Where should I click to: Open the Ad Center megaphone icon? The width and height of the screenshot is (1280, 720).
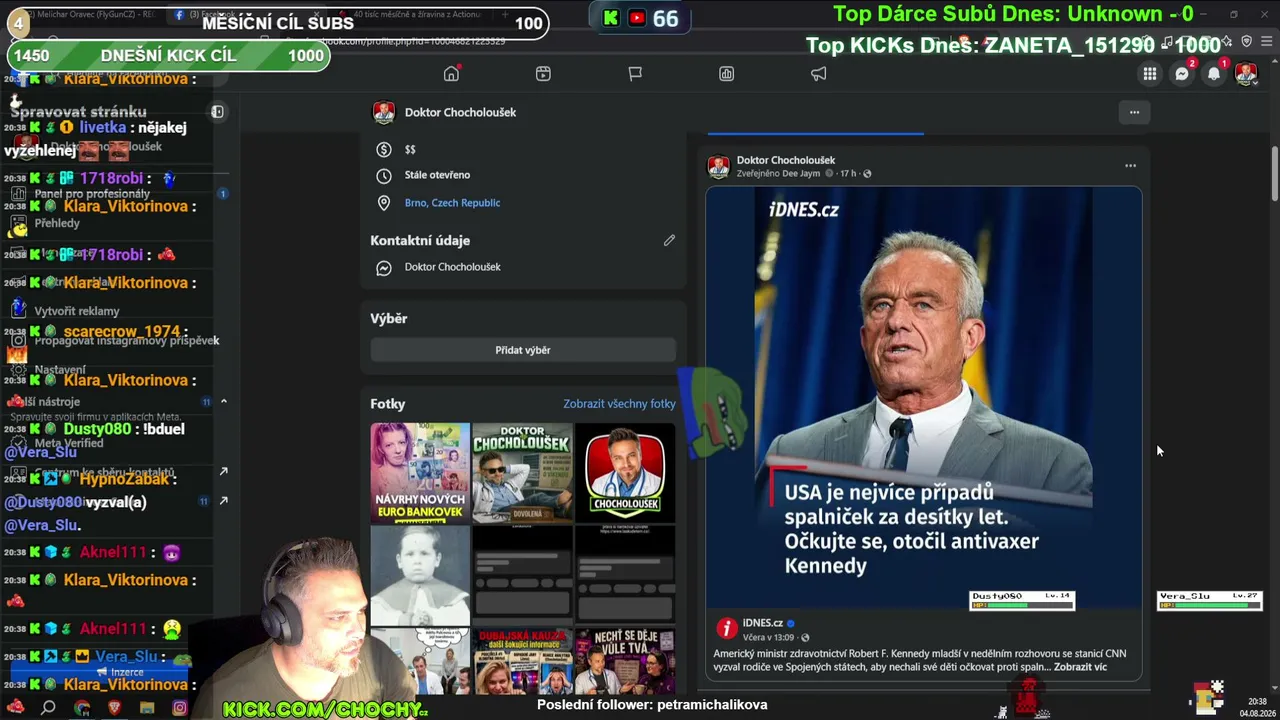[x=819, y=74]
